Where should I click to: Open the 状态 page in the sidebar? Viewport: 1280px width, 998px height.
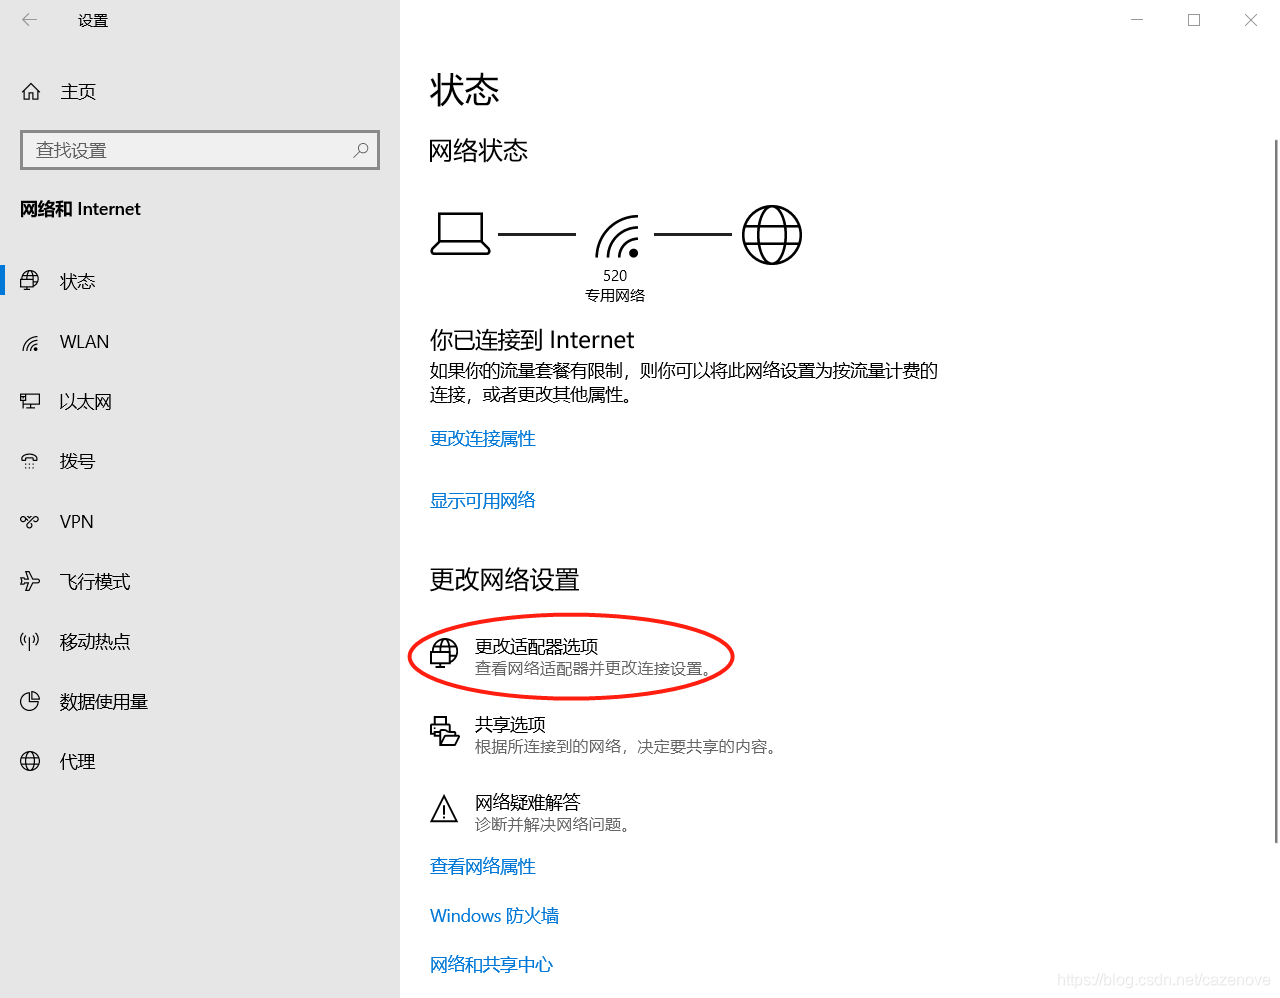200,281
